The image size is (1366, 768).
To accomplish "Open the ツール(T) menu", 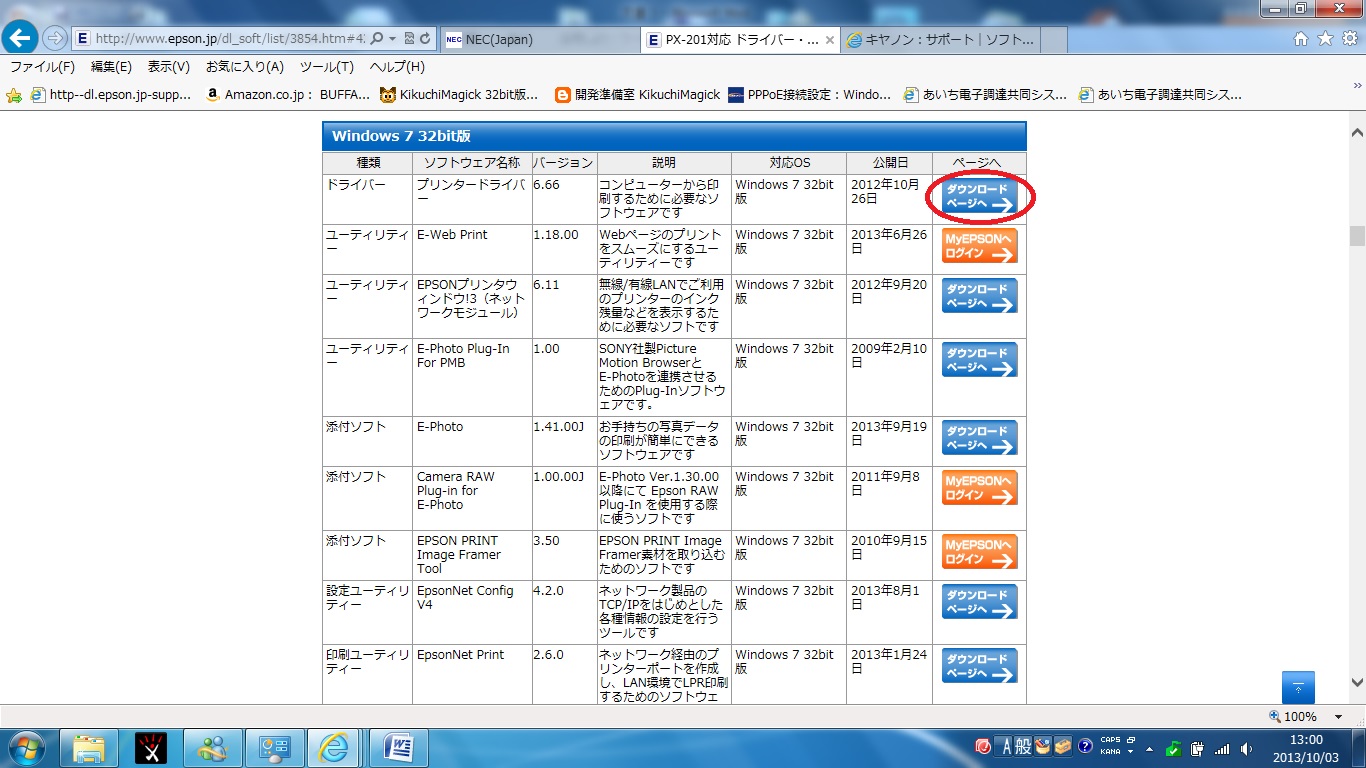I will tap(327, 67).
